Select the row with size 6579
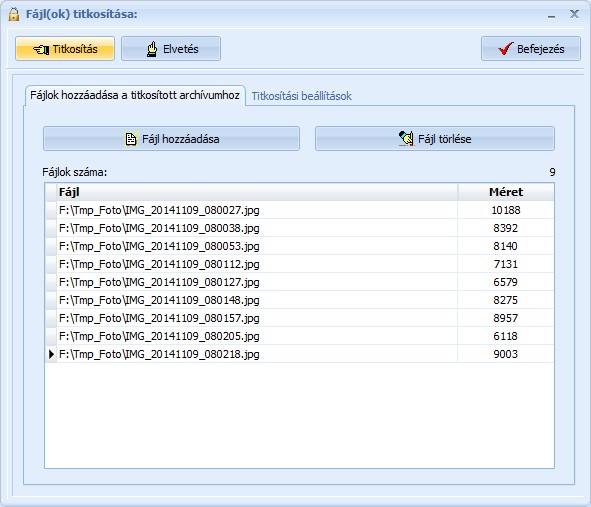This screenshot has height=507, width=591. (300, 282)
